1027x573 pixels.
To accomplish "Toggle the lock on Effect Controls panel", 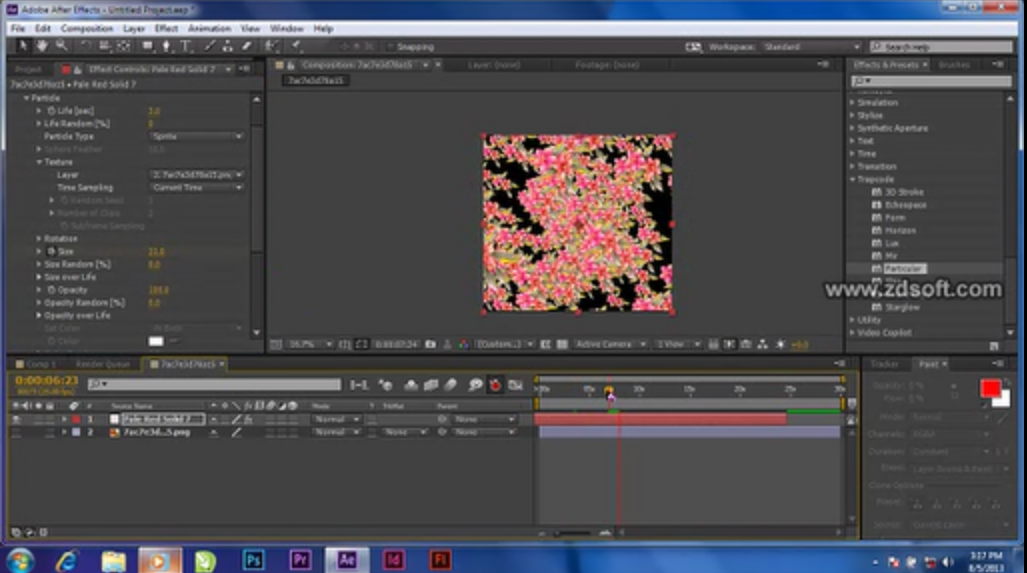I will coord(77,69).
